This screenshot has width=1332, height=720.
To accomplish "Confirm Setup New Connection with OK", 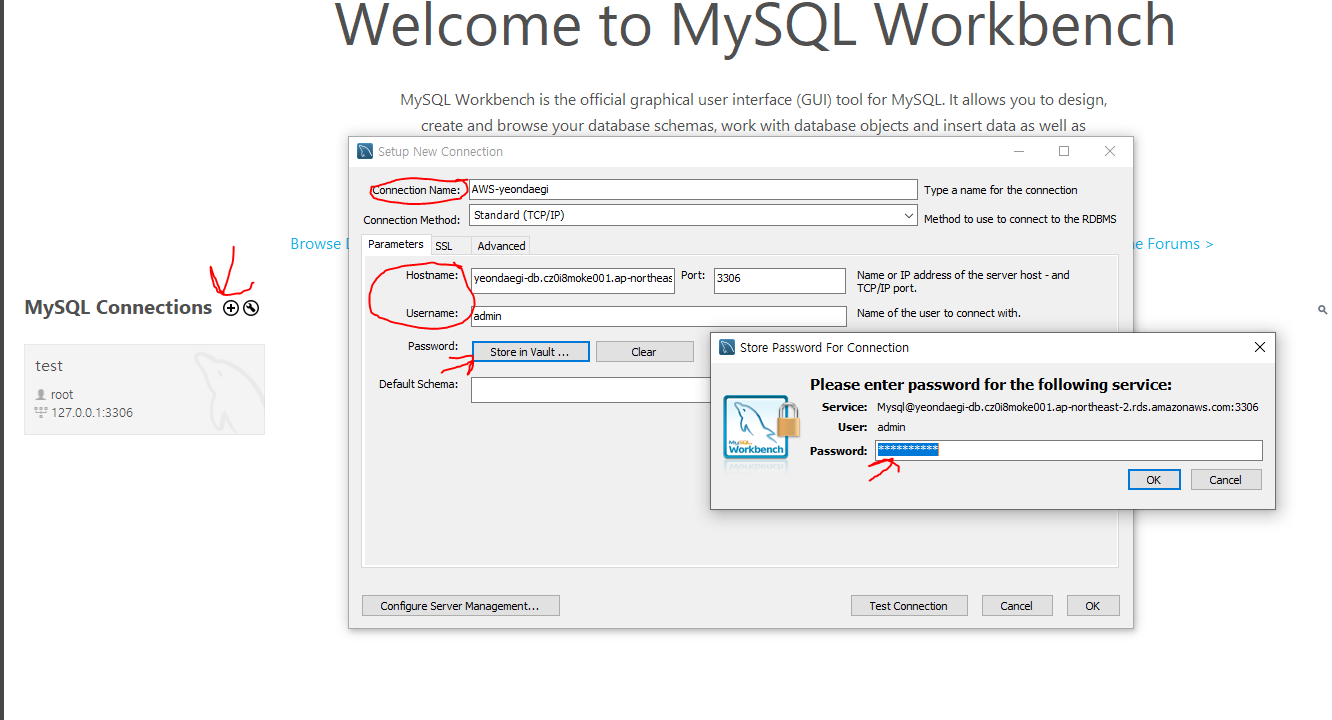I will [x=1093, y=605].
